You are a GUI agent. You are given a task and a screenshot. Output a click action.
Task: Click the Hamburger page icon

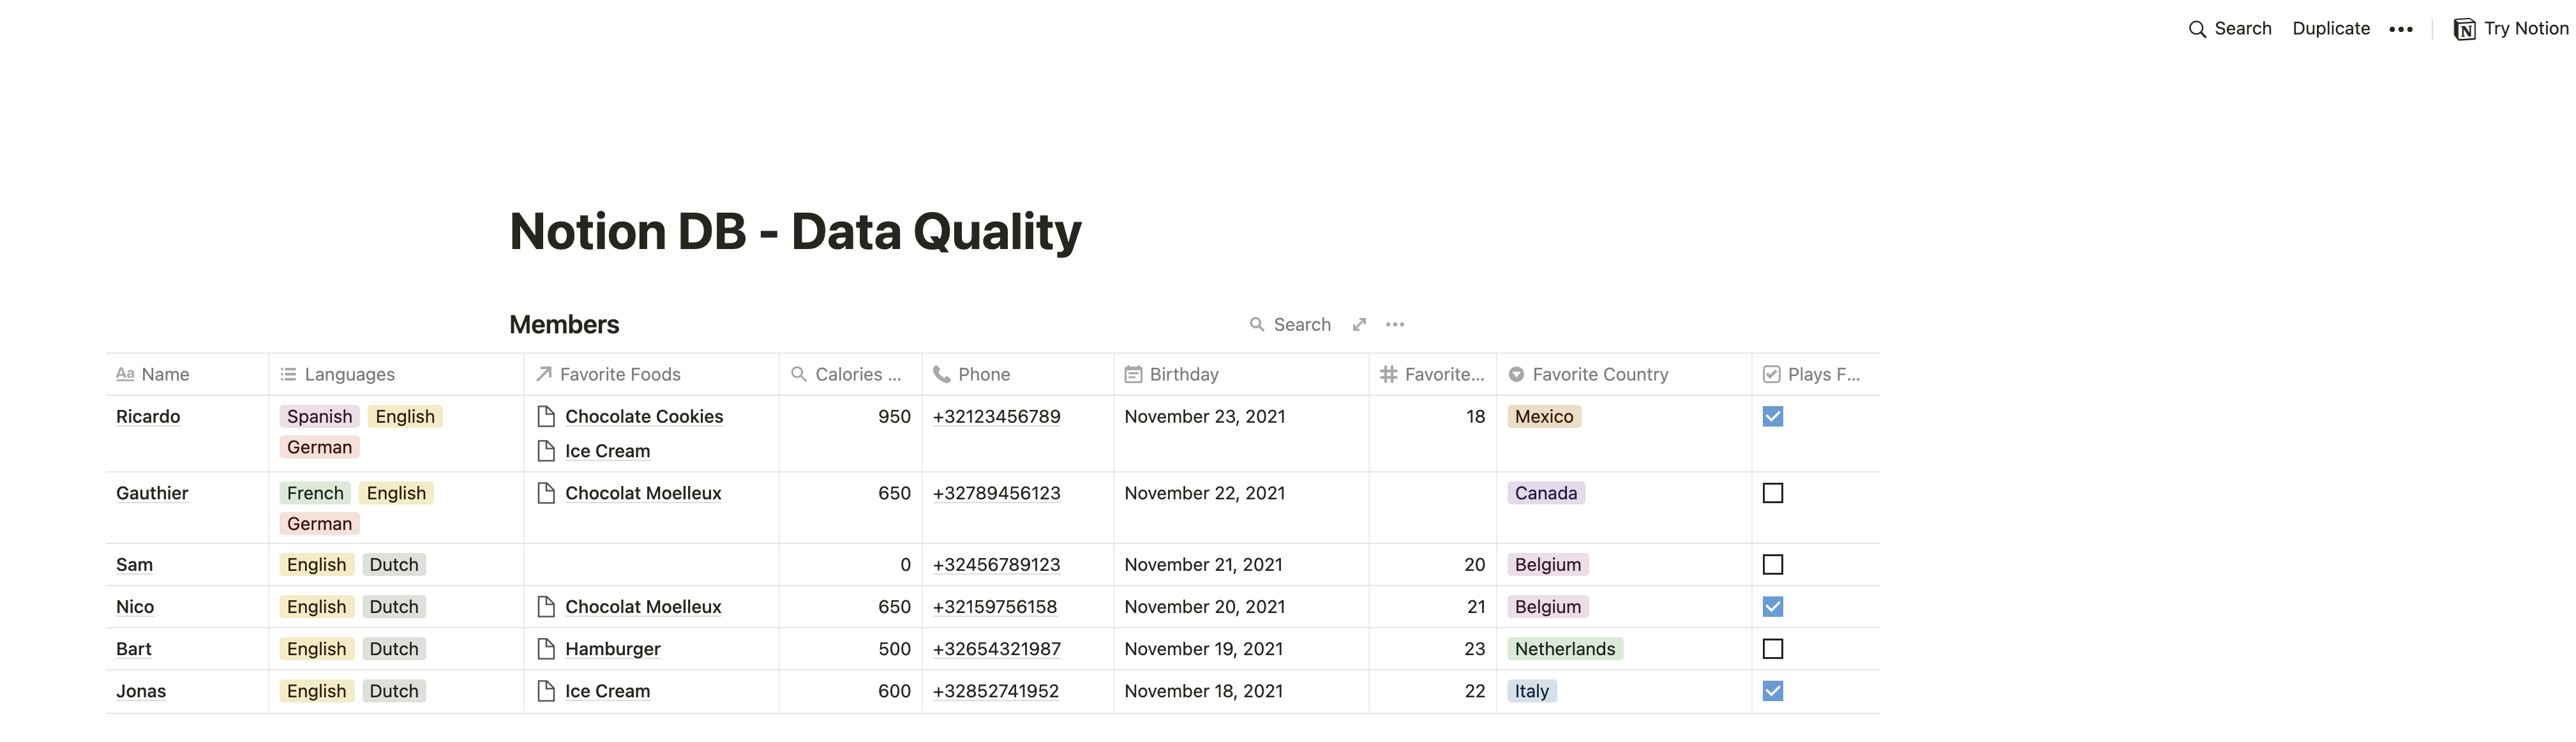tap(546, 649)
